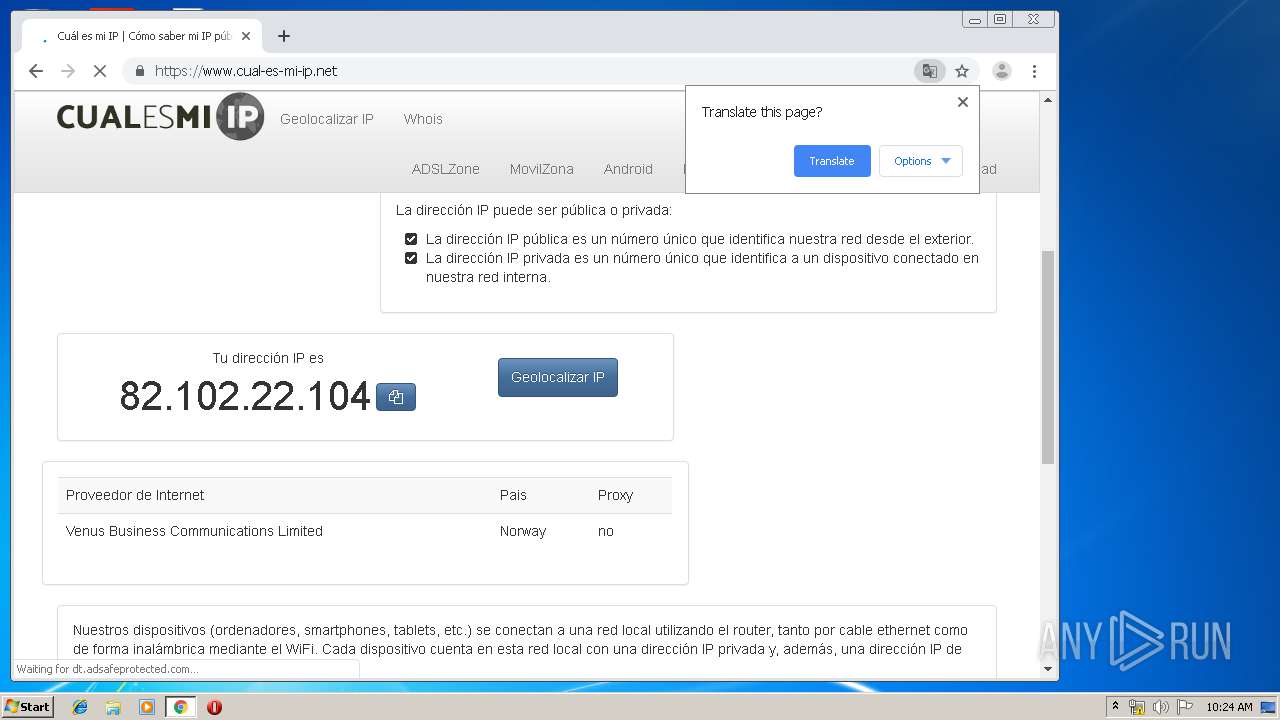Click the network tray icon

(x=1137, y=707)
